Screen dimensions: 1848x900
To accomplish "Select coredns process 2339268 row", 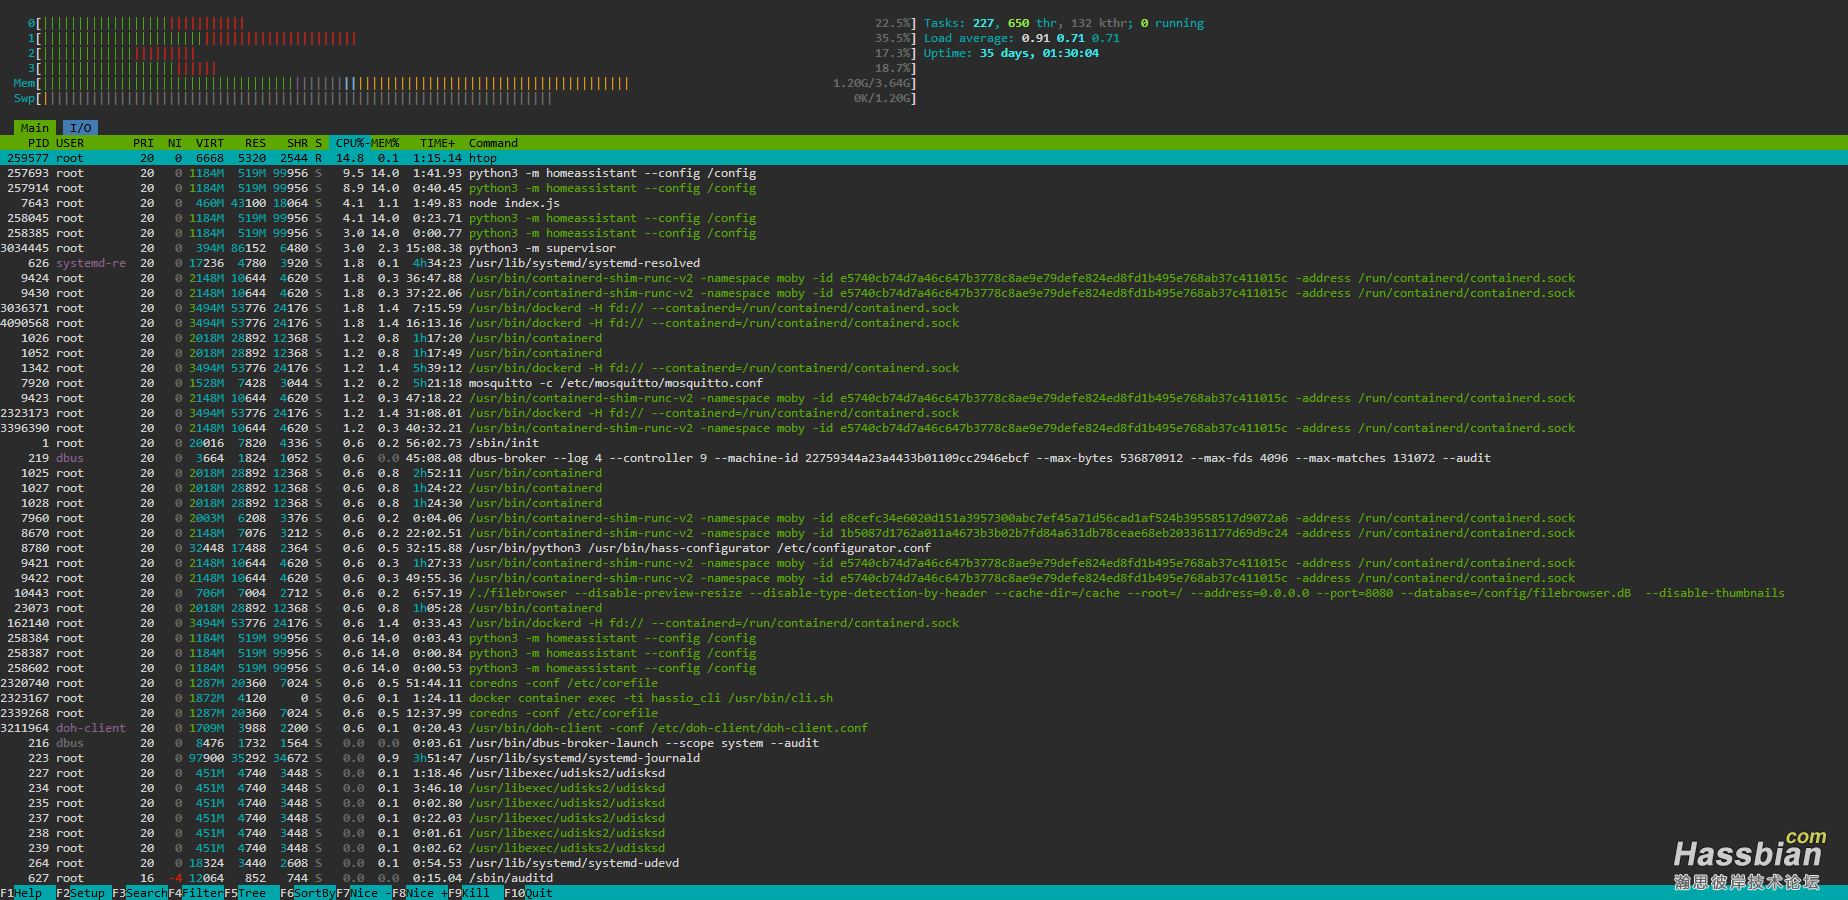I will [x=924, y=713].
